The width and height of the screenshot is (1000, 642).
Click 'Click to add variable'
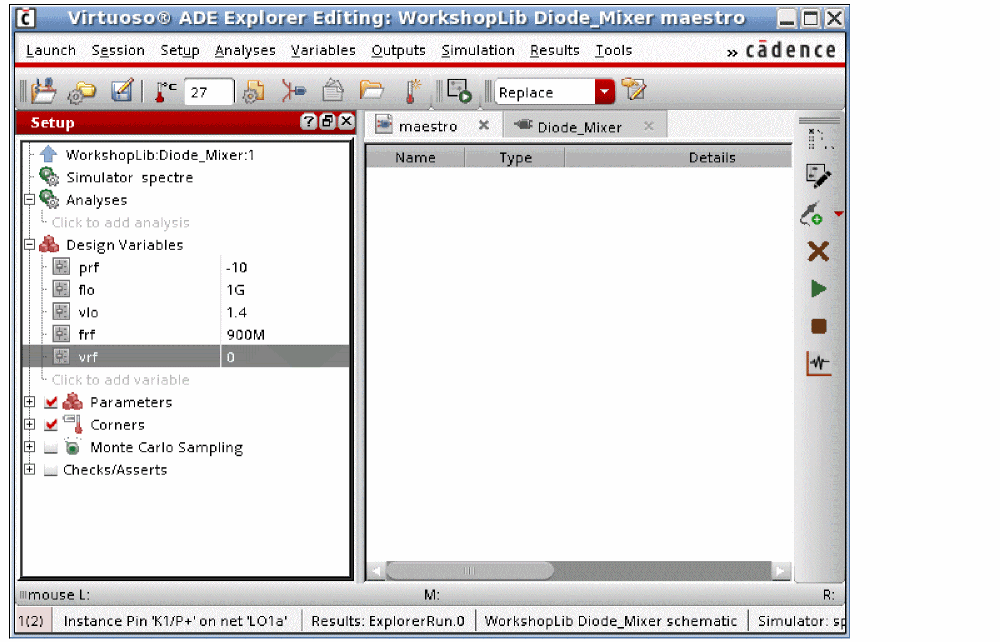point(121,380)
